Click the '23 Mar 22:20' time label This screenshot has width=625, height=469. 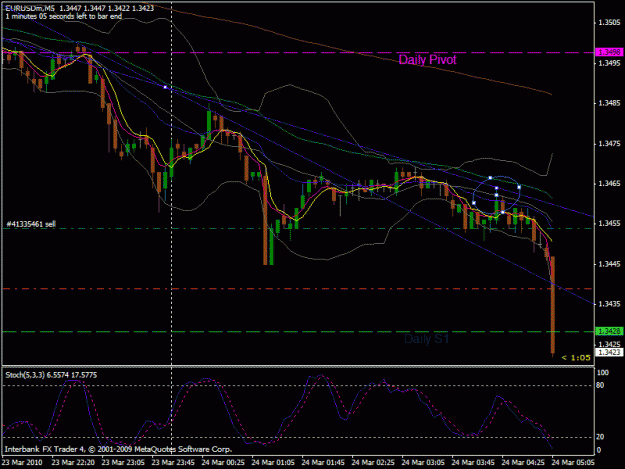(x=73, y=462)
